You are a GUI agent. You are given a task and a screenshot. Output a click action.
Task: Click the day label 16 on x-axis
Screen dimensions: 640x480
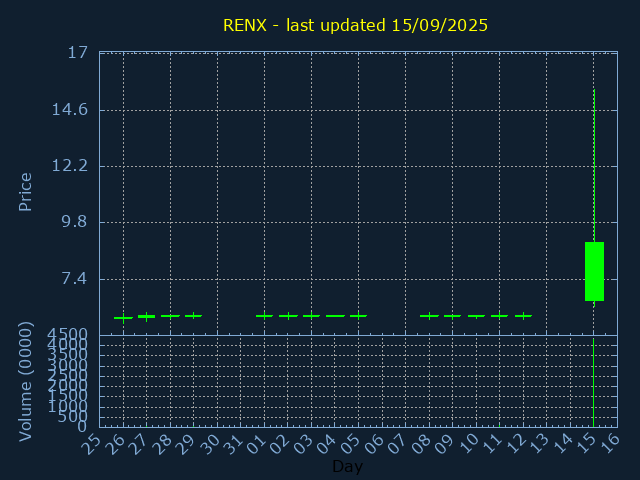[609, 444]
